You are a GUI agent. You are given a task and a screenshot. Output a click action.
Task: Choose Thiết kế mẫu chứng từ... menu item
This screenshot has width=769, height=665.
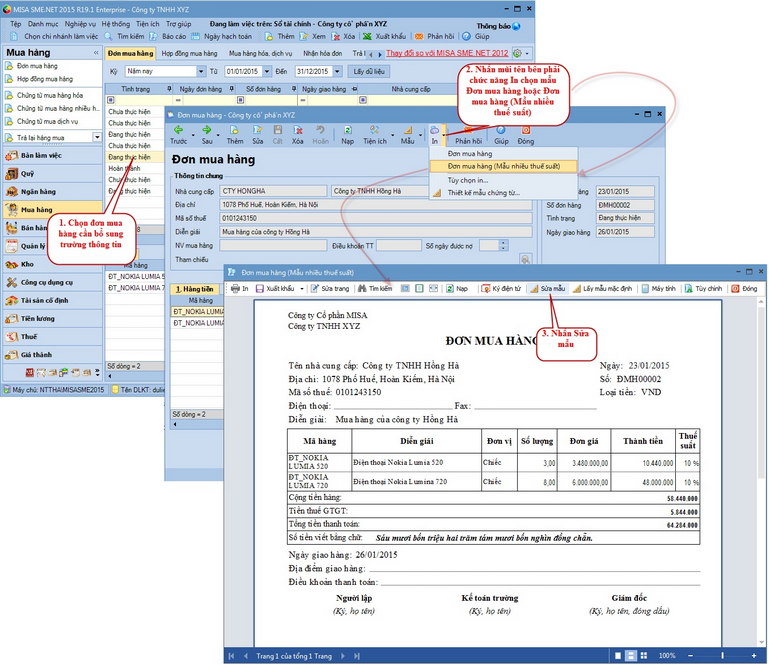(x=483, y=193)
